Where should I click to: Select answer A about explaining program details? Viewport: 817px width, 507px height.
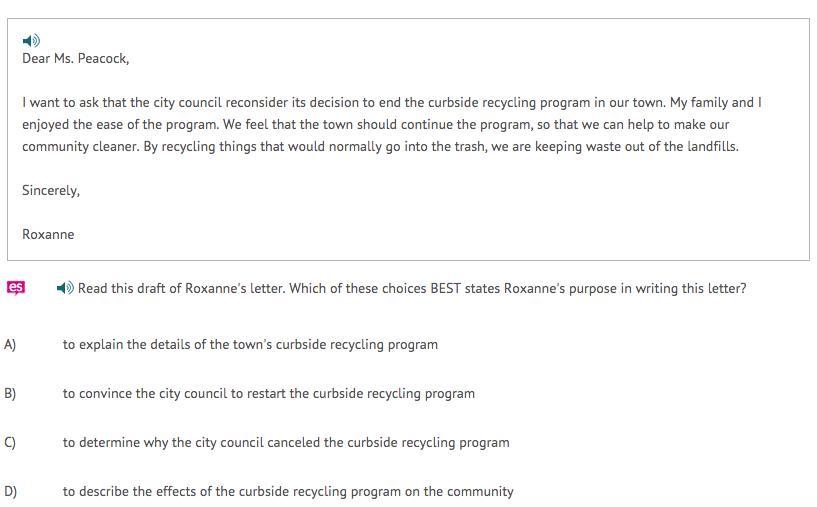[x=250, y=345]
